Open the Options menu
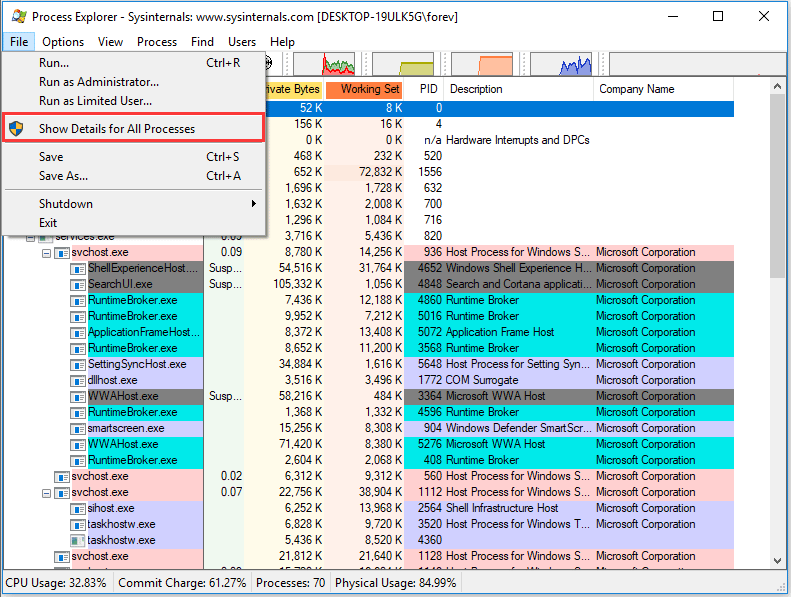Viewport: 791px width, 597px height. point(63,42)
